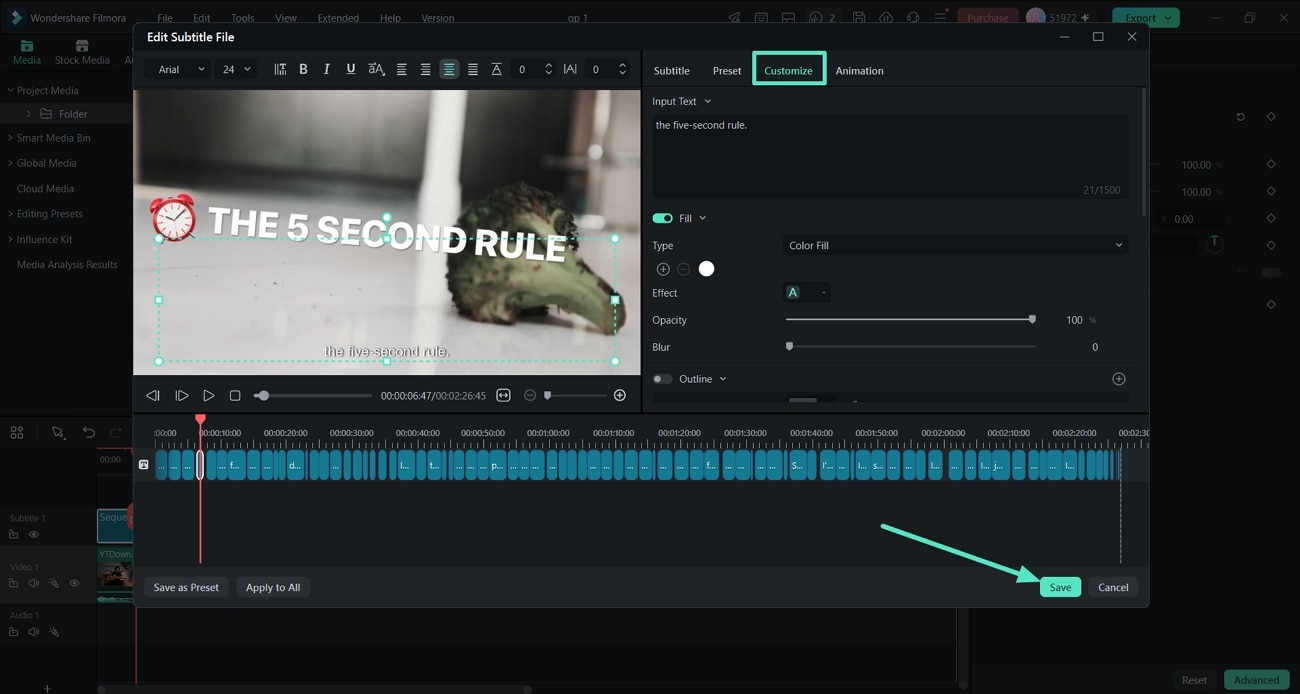Switch to the Preset tab
Screen dimensions: 1300x694
point(727,71)
